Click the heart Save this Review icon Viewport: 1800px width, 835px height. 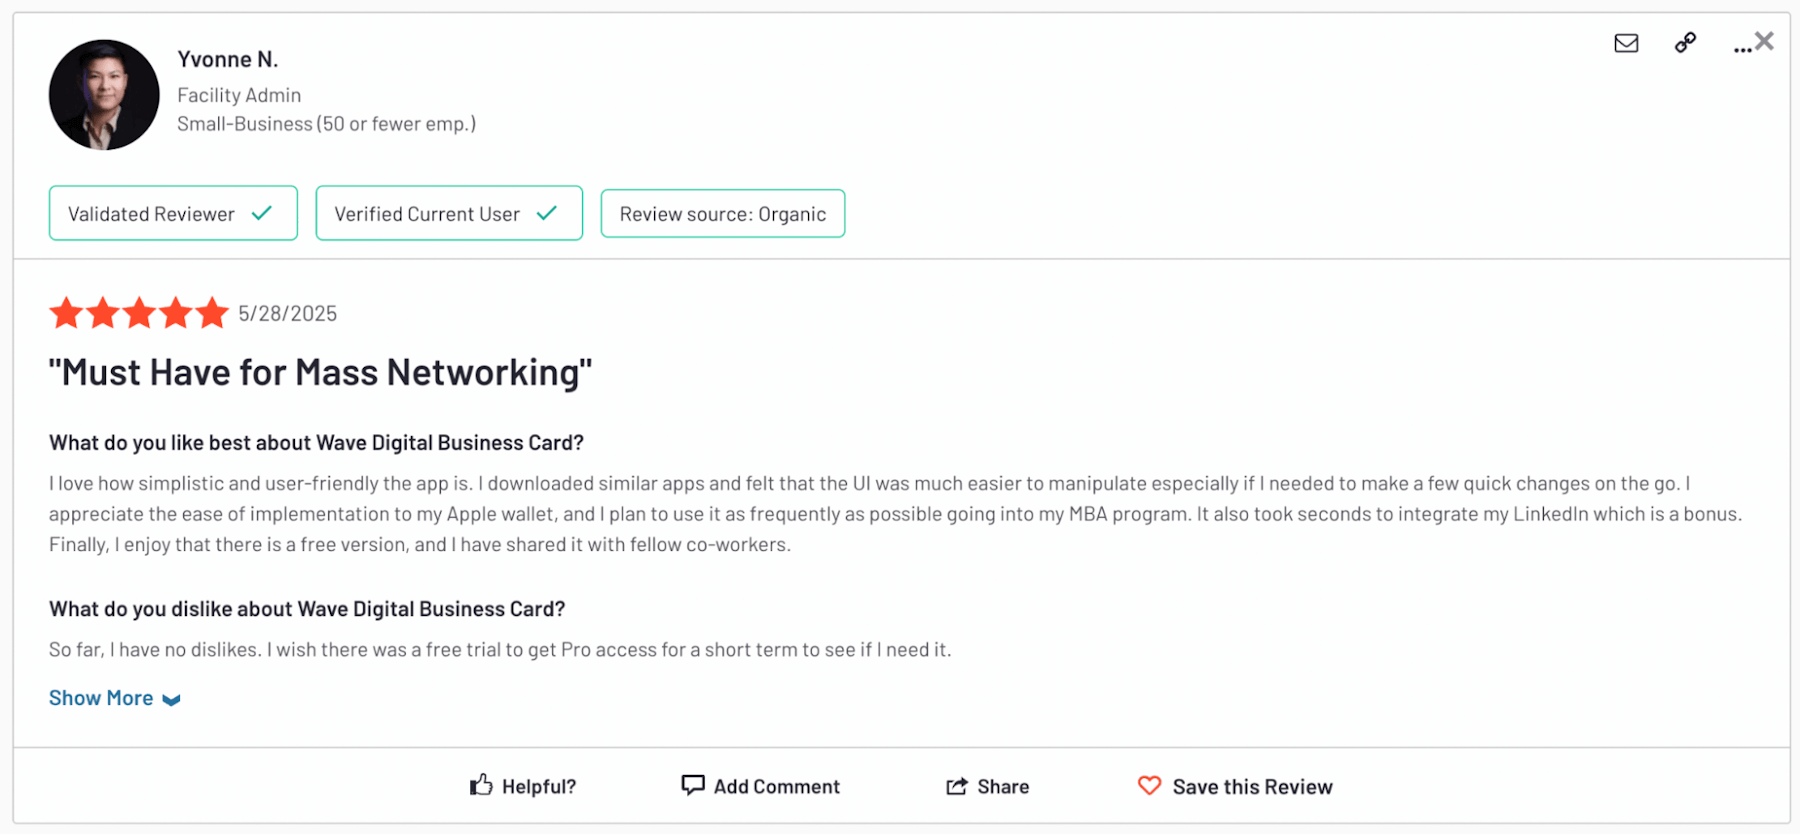[1150, 786]
